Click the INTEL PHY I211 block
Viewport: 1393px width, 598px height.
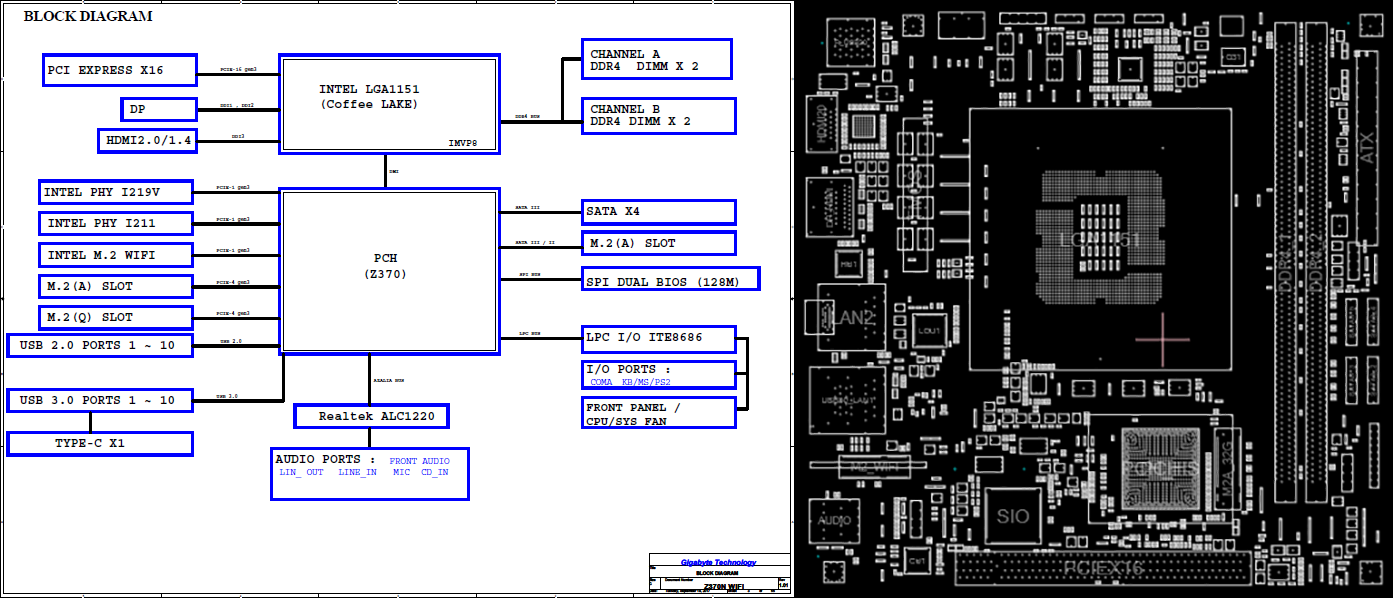(x=116, y=223)
